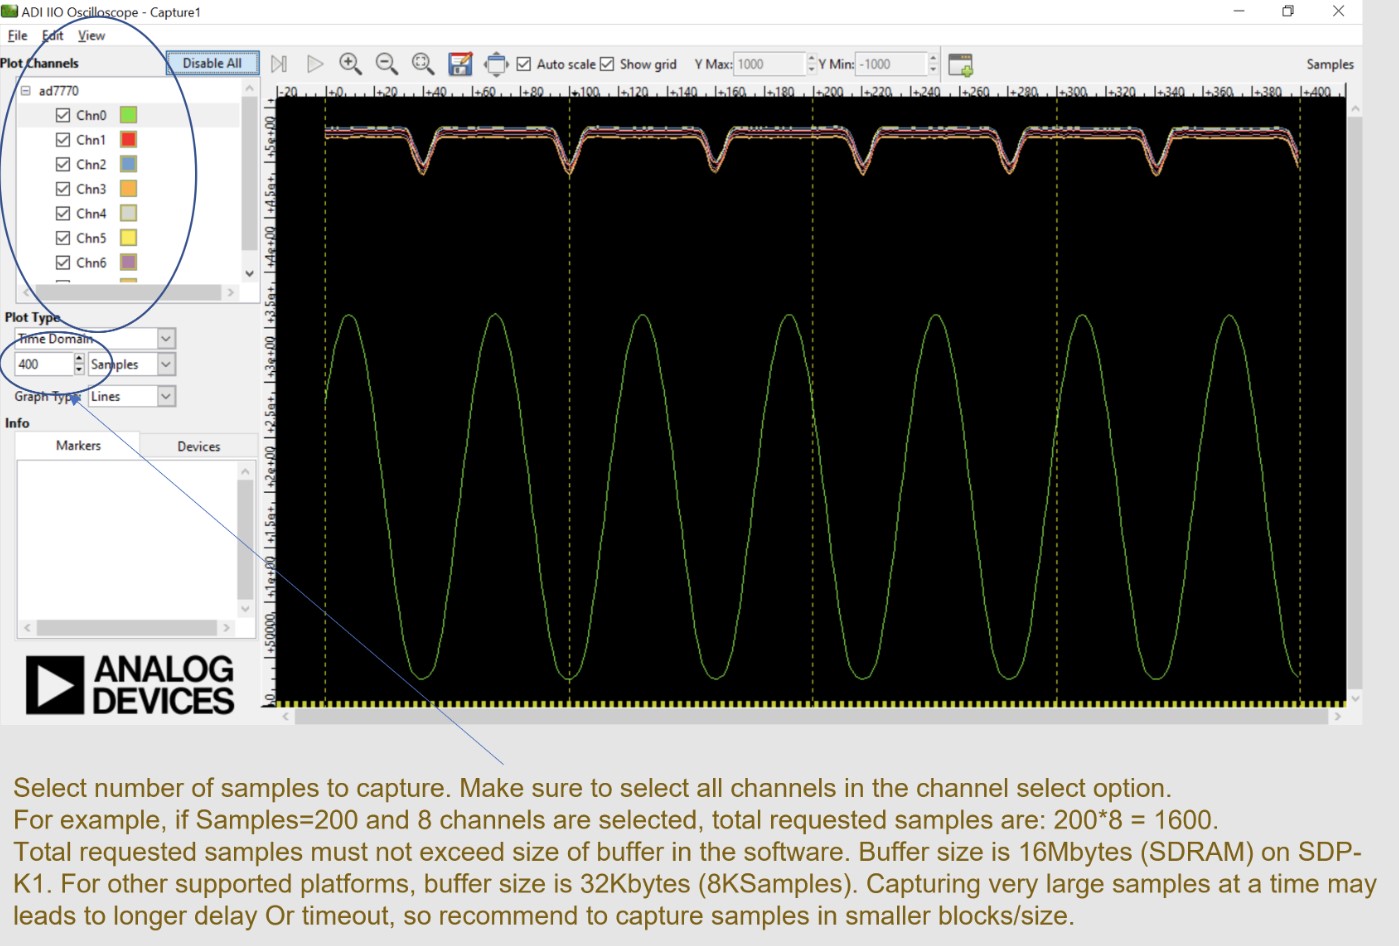Open the save plot snapshot icon
This screenshot has width=1399, height=946.
coord(460,63)
